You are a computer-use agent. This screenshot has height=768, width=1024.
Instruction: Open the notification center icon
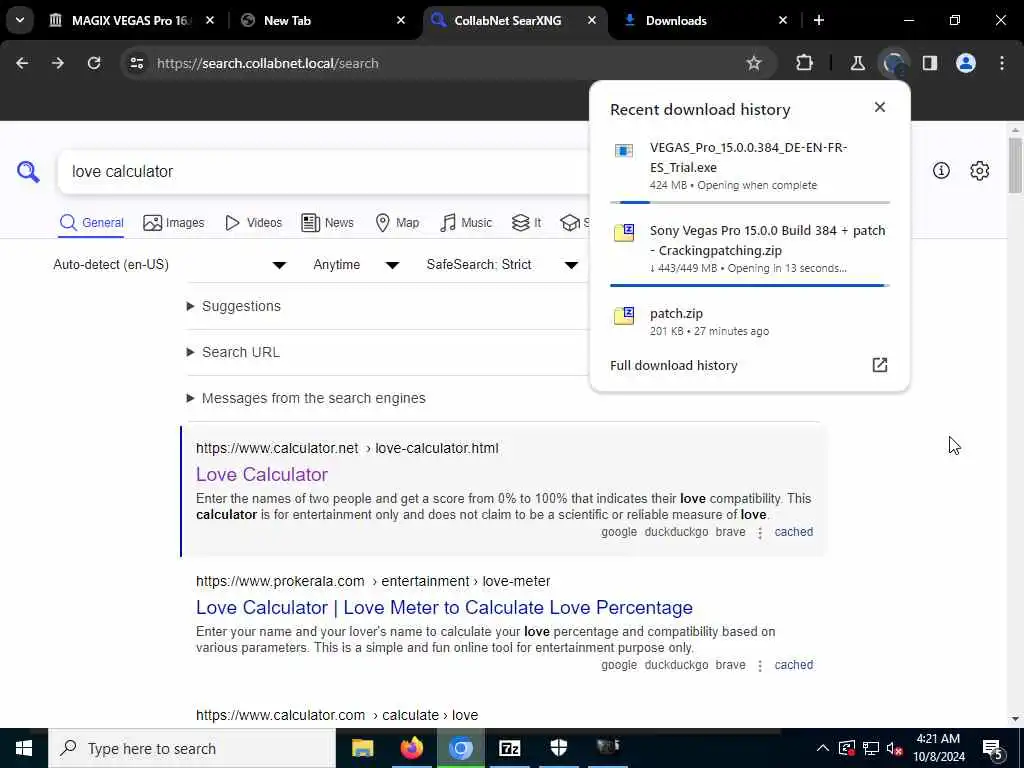[x=993, y=748]
